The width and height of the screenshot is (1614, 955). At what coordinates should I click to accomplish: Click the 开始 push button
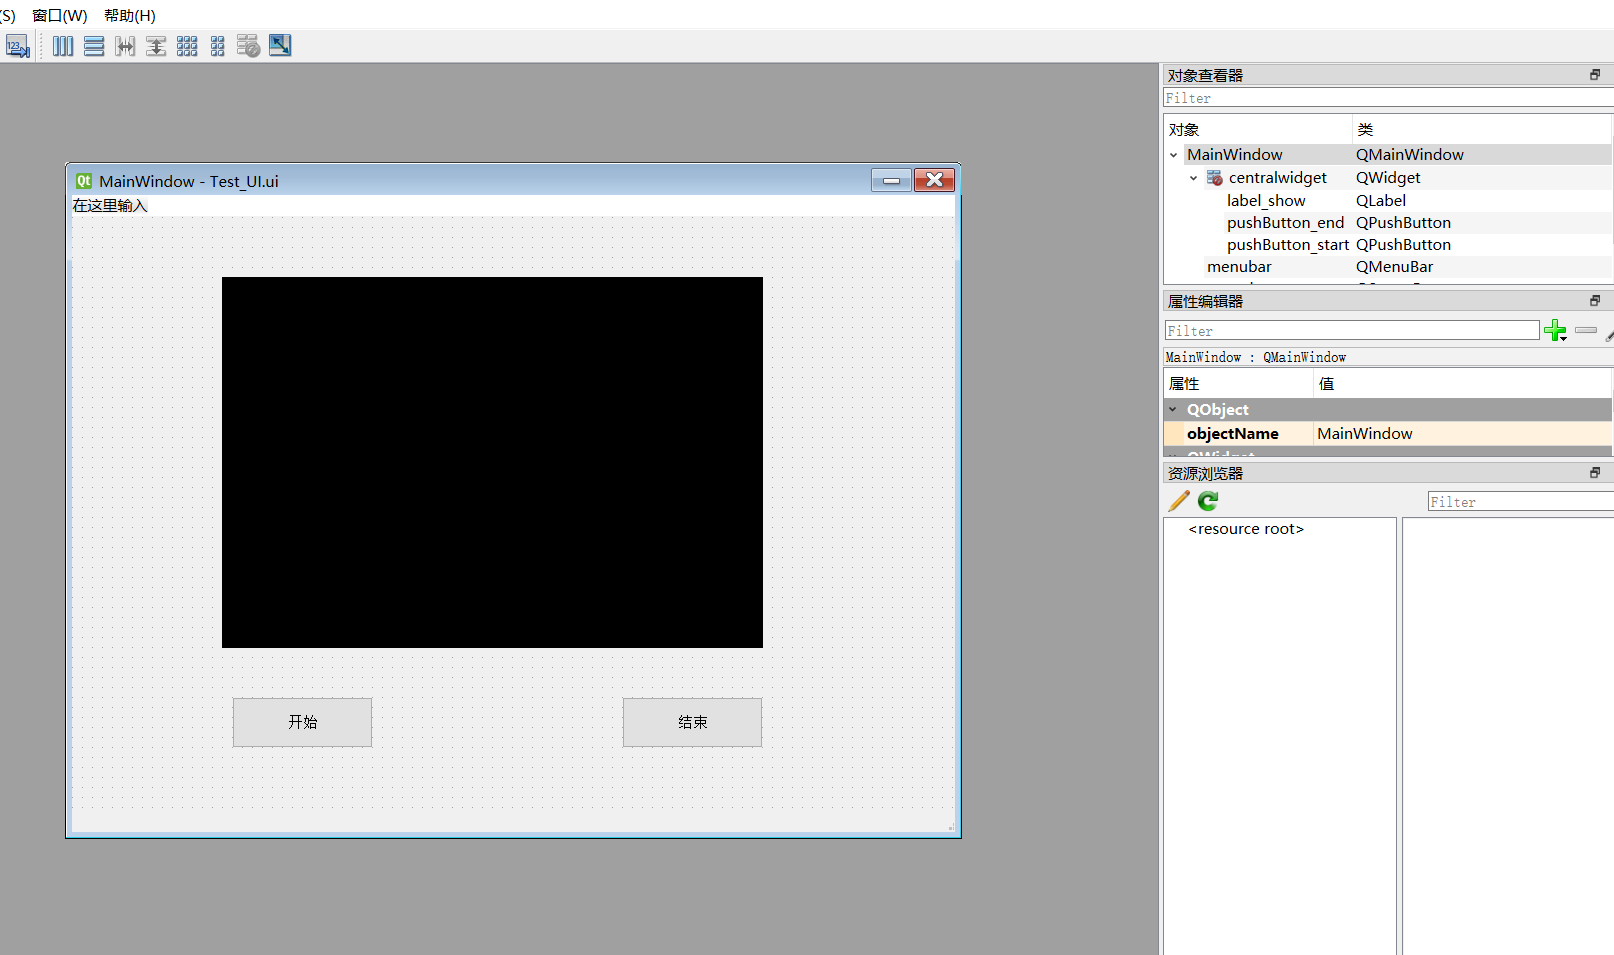coord(302,722)
